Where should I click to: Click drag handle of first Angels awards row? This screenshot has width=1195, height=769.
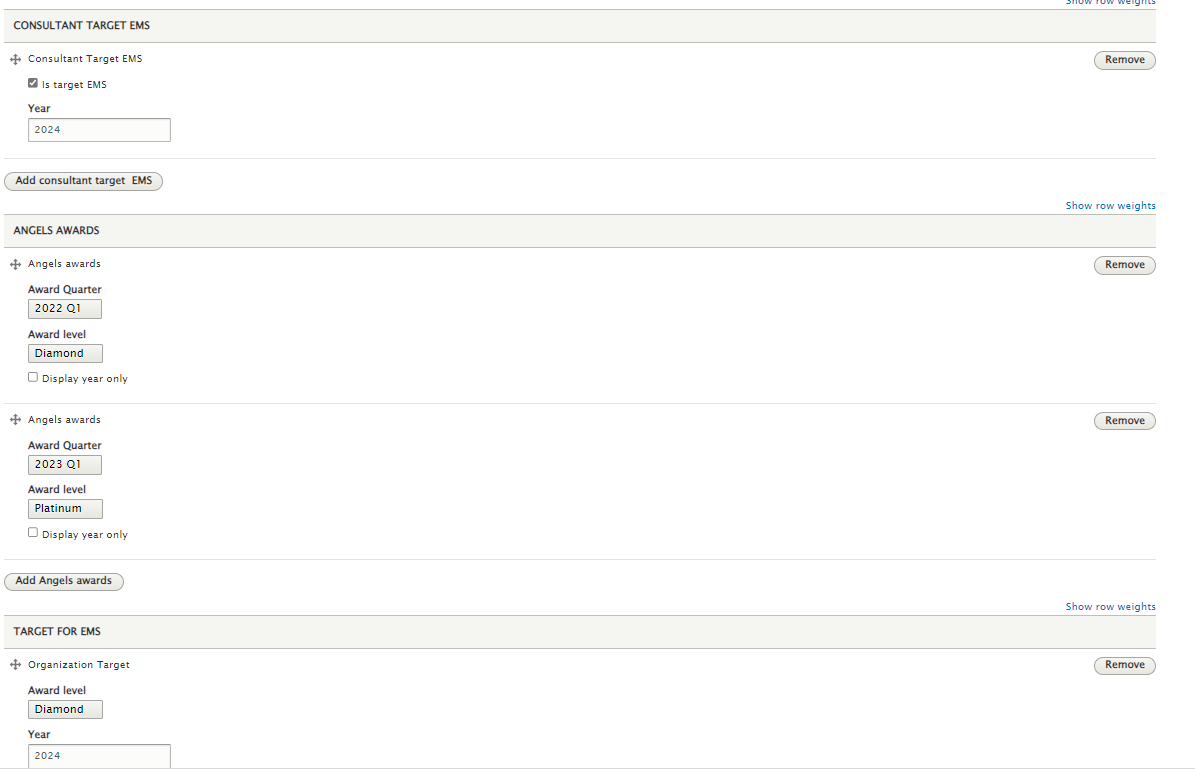pos(15,264)
